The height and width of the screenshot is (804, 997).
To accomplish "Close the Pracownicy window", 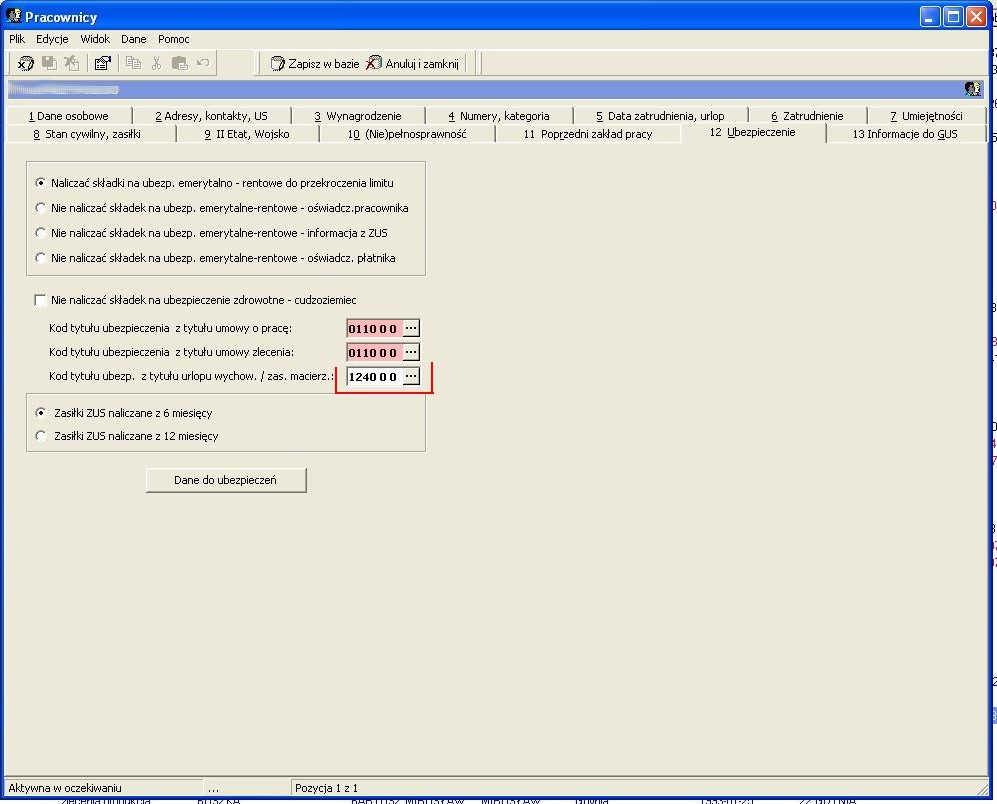I will point(976,16).
